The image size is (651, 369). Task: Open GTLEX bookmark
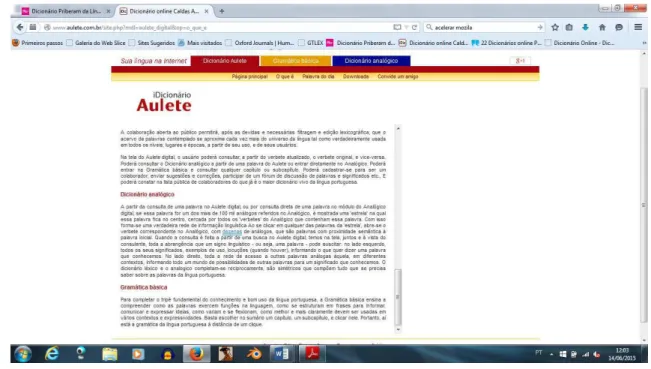pyautogui.click(x=311, y=43)
